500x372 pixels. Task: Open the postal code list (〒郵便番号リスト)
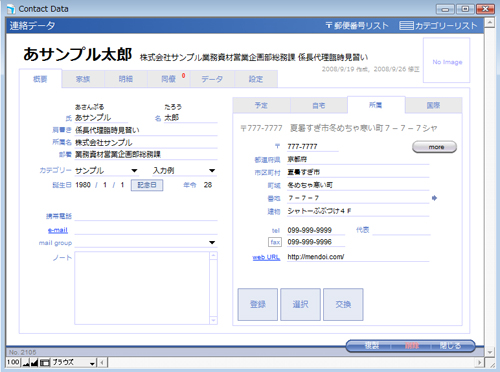(x=357, y=26)
